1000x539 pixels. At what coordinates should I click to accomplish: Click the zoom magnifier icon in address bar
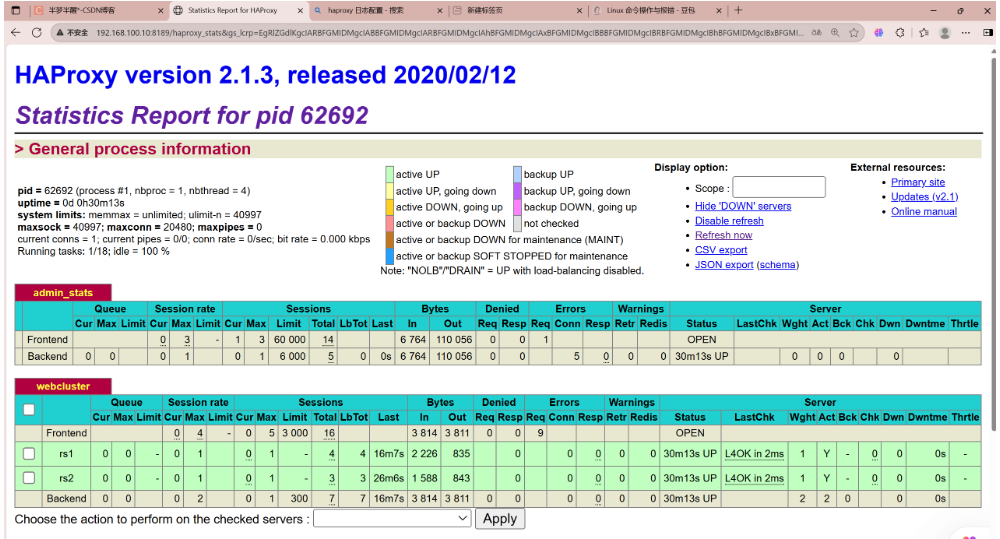coord(835,33)
